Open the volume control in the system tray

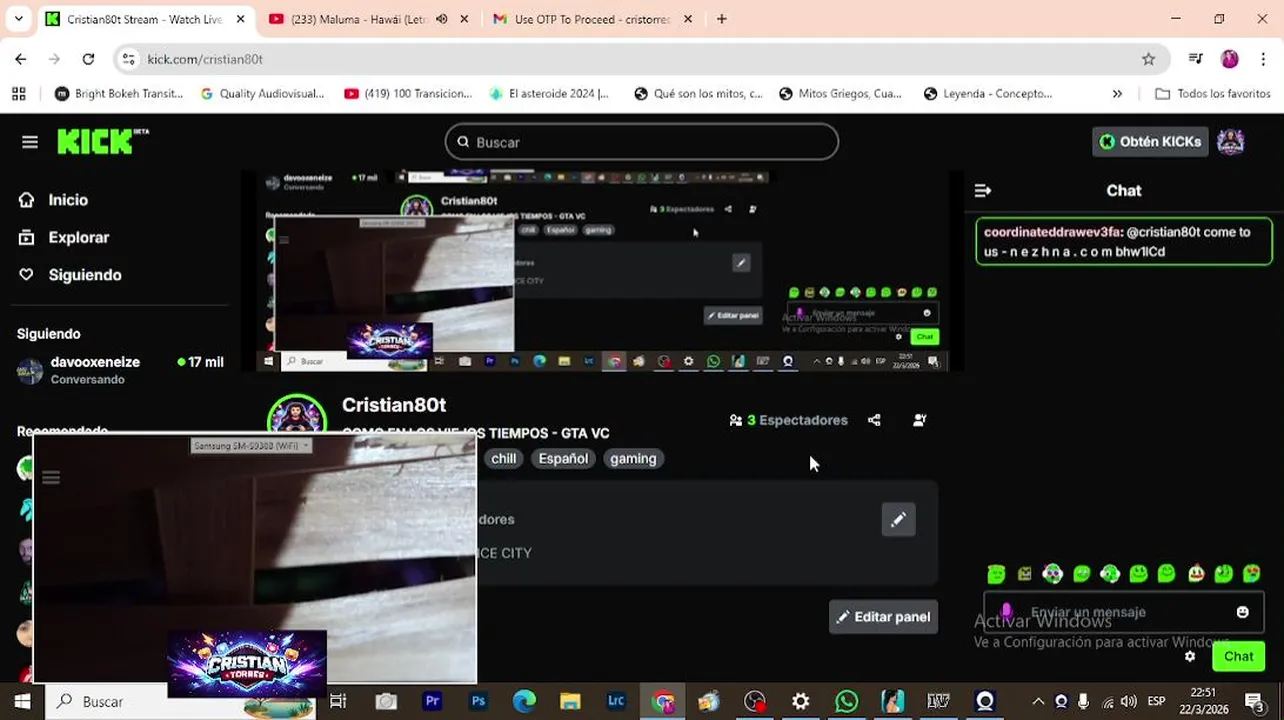click(1129, 701)
